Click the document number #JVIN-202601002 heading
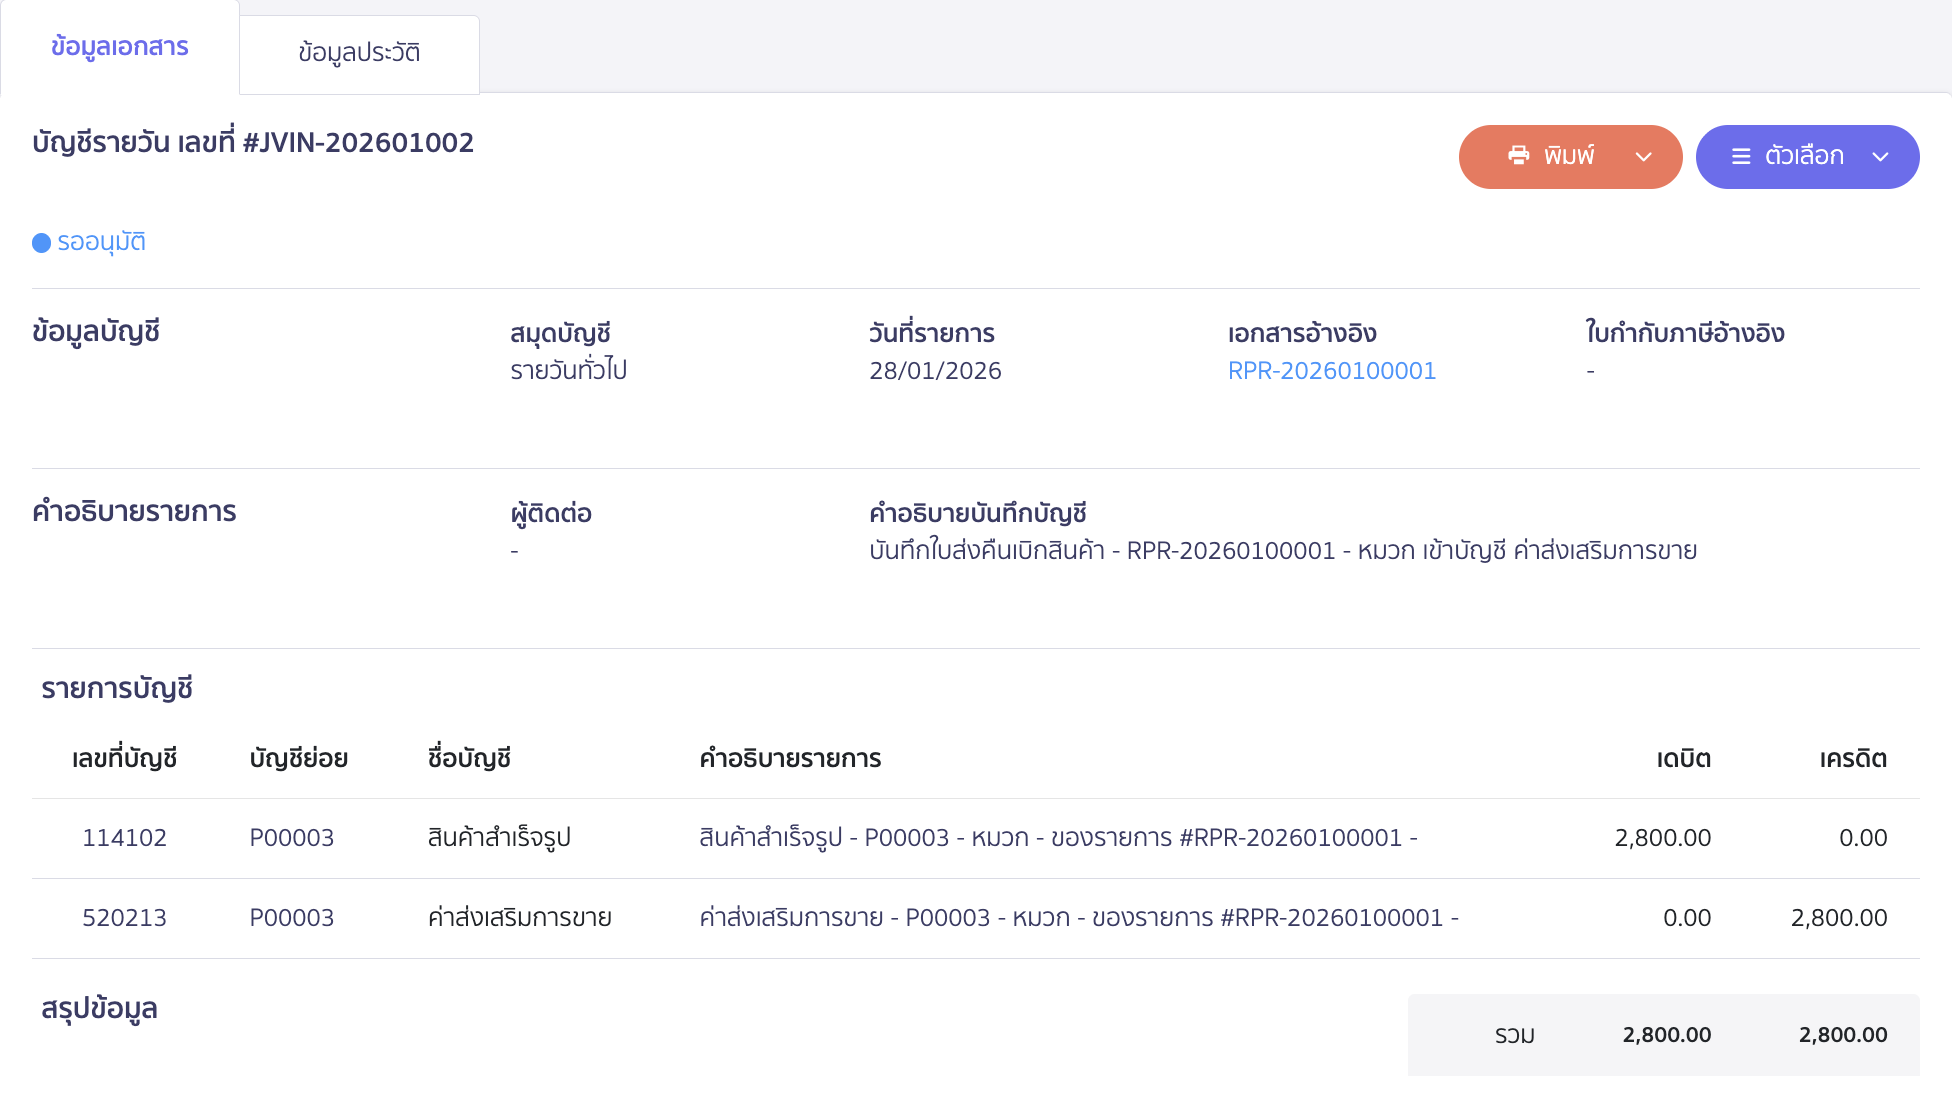 tap(251, 142)
